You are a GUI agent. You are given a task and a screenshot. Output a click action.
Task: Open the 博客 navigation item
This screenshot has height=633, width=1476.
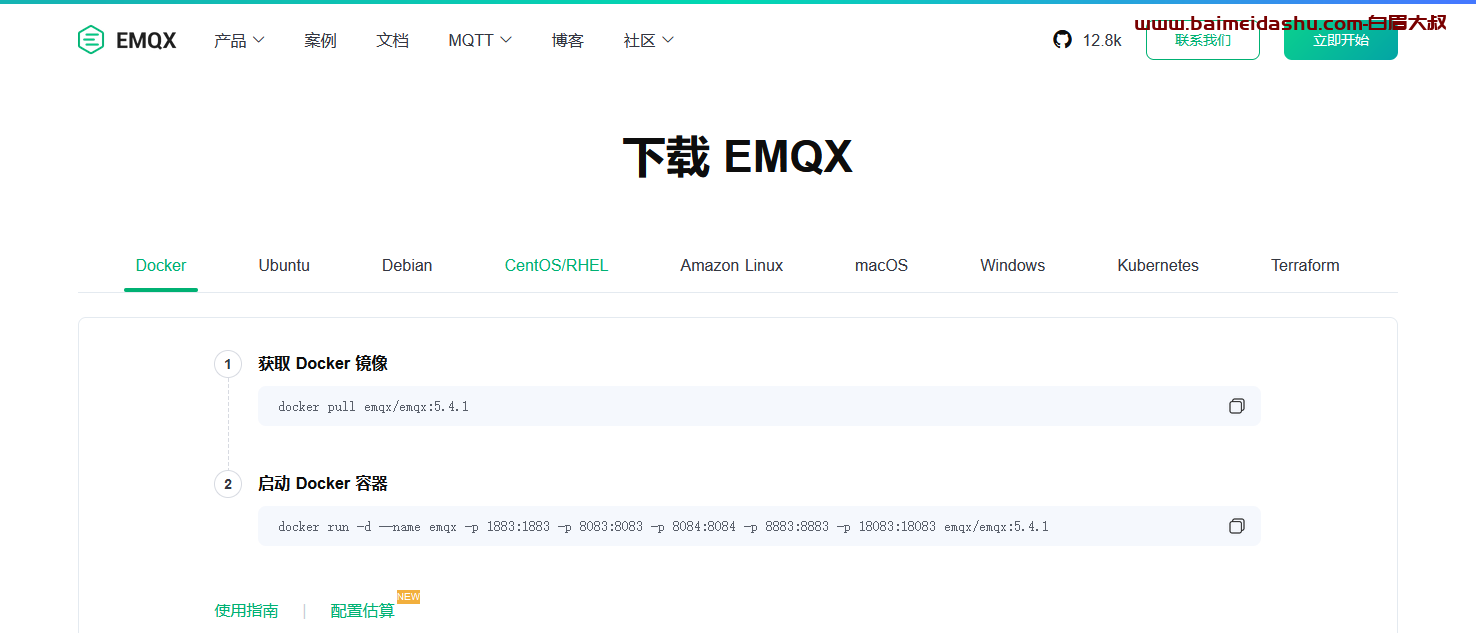coord(567,40)
